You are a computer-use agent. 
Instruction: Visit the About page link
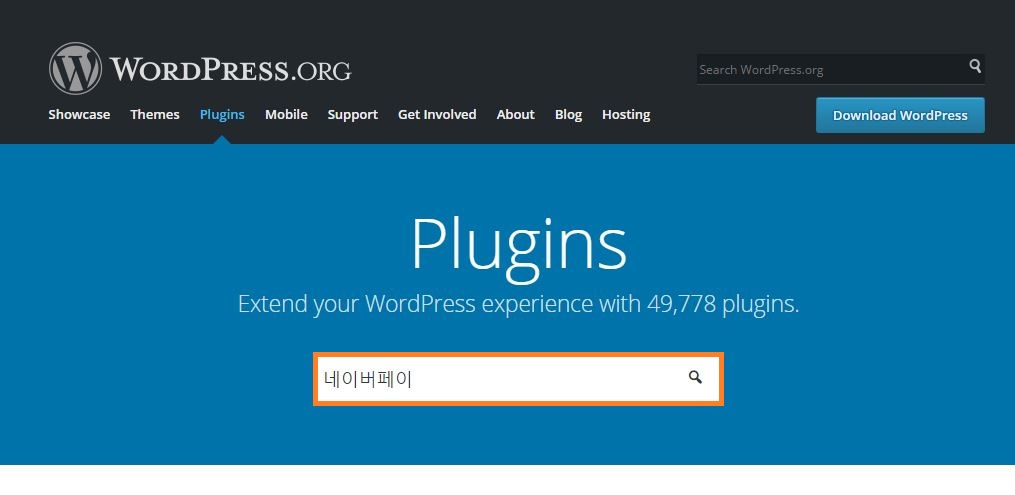(x=515, y=115)
